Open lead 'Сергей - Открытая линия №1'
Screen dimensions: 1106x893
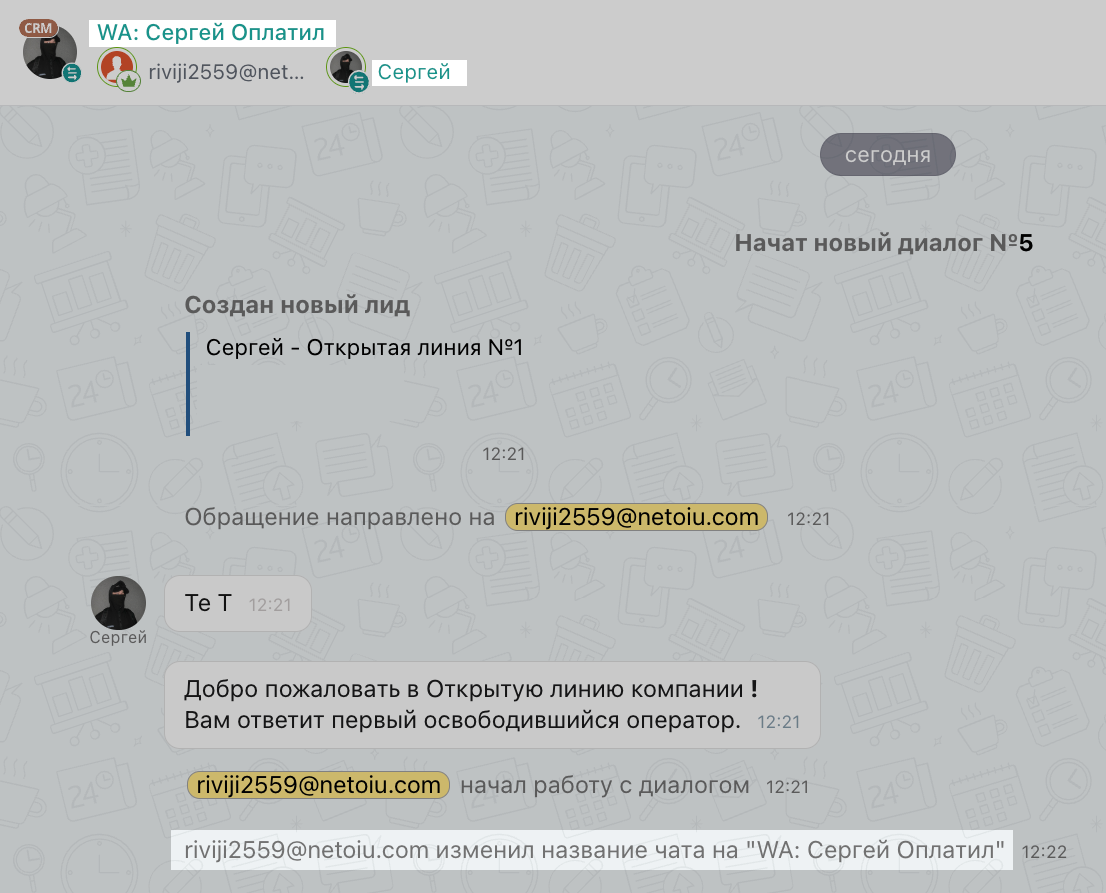point(364,349)
